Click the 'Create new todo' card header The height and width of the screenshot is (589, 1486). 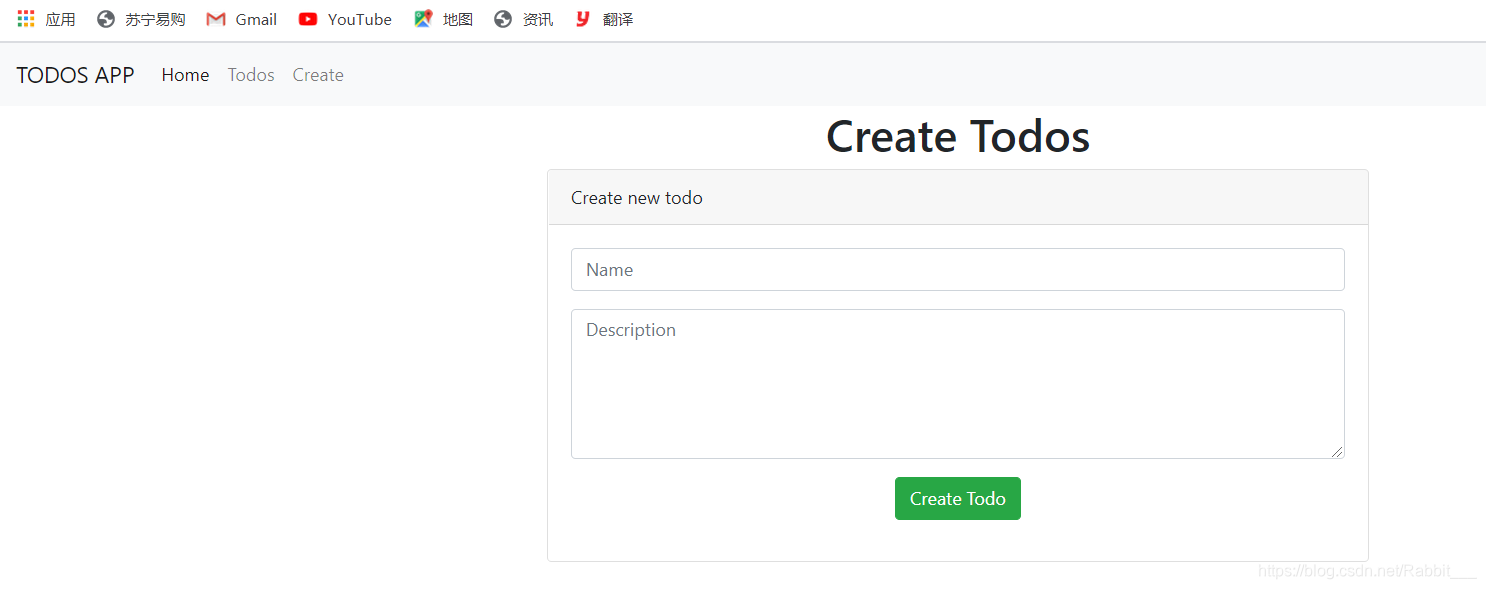957,198
